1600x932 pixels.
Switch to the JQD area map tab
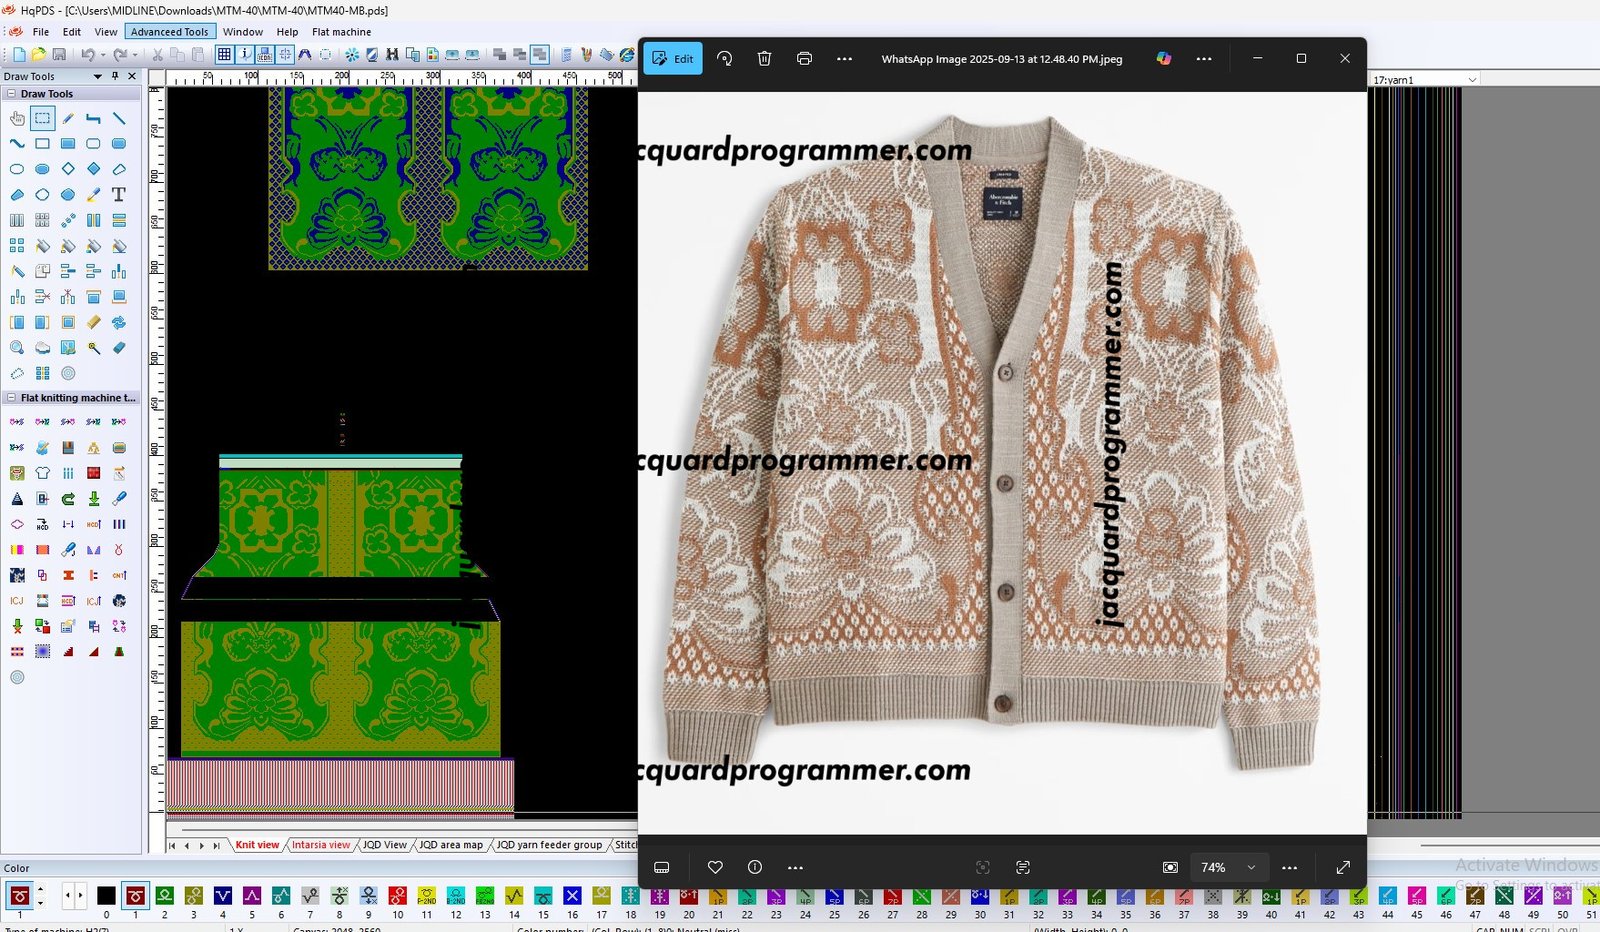[450, 845]
